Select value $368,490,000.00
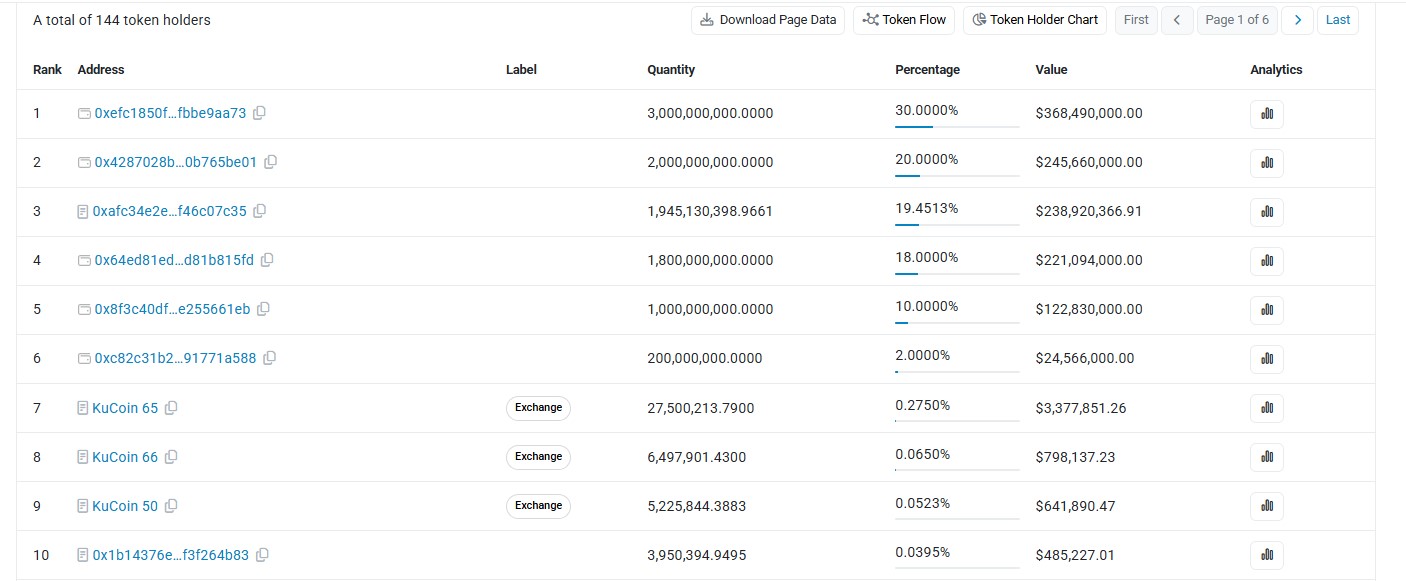1406x581 pixels. 1089,113
